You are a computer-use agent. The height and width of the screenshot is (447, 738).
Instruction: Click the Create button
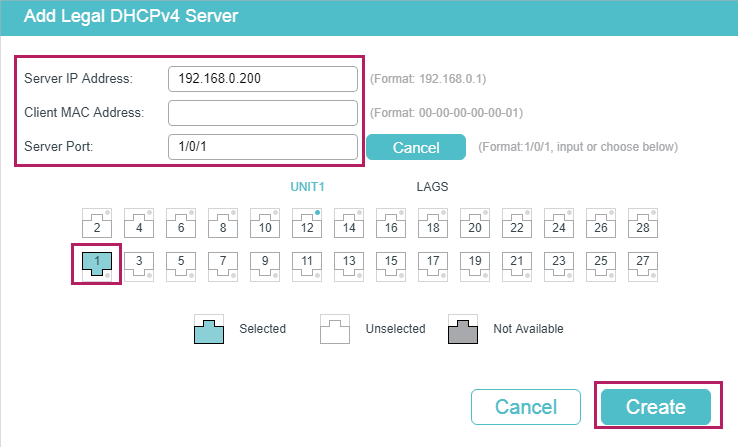click(x=656, y=407)
